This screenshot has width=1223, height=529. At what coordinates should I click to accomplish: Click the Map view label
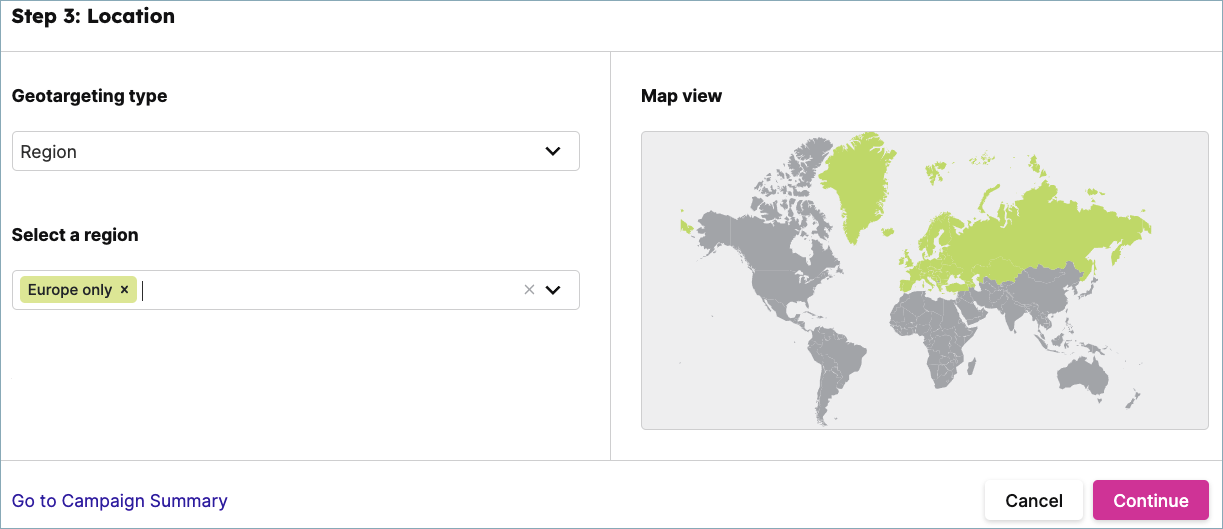coord(681,96)
